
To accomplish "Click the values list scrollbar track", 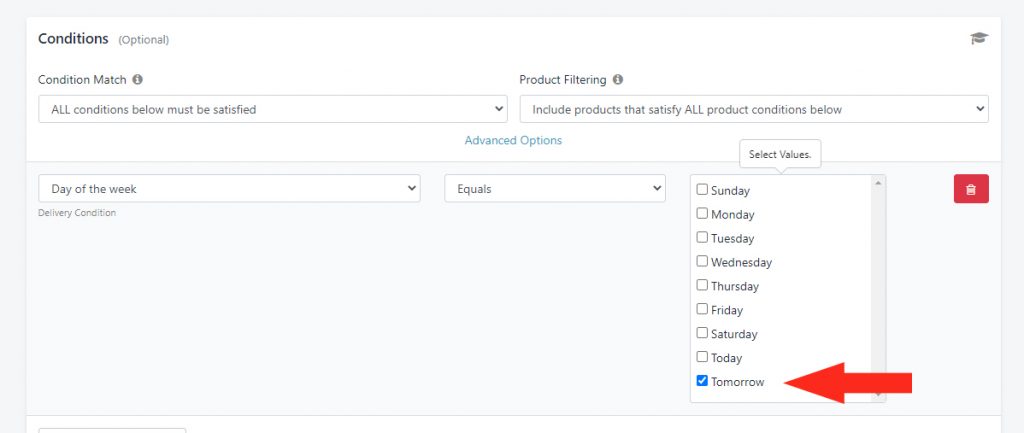I will 878,287.
